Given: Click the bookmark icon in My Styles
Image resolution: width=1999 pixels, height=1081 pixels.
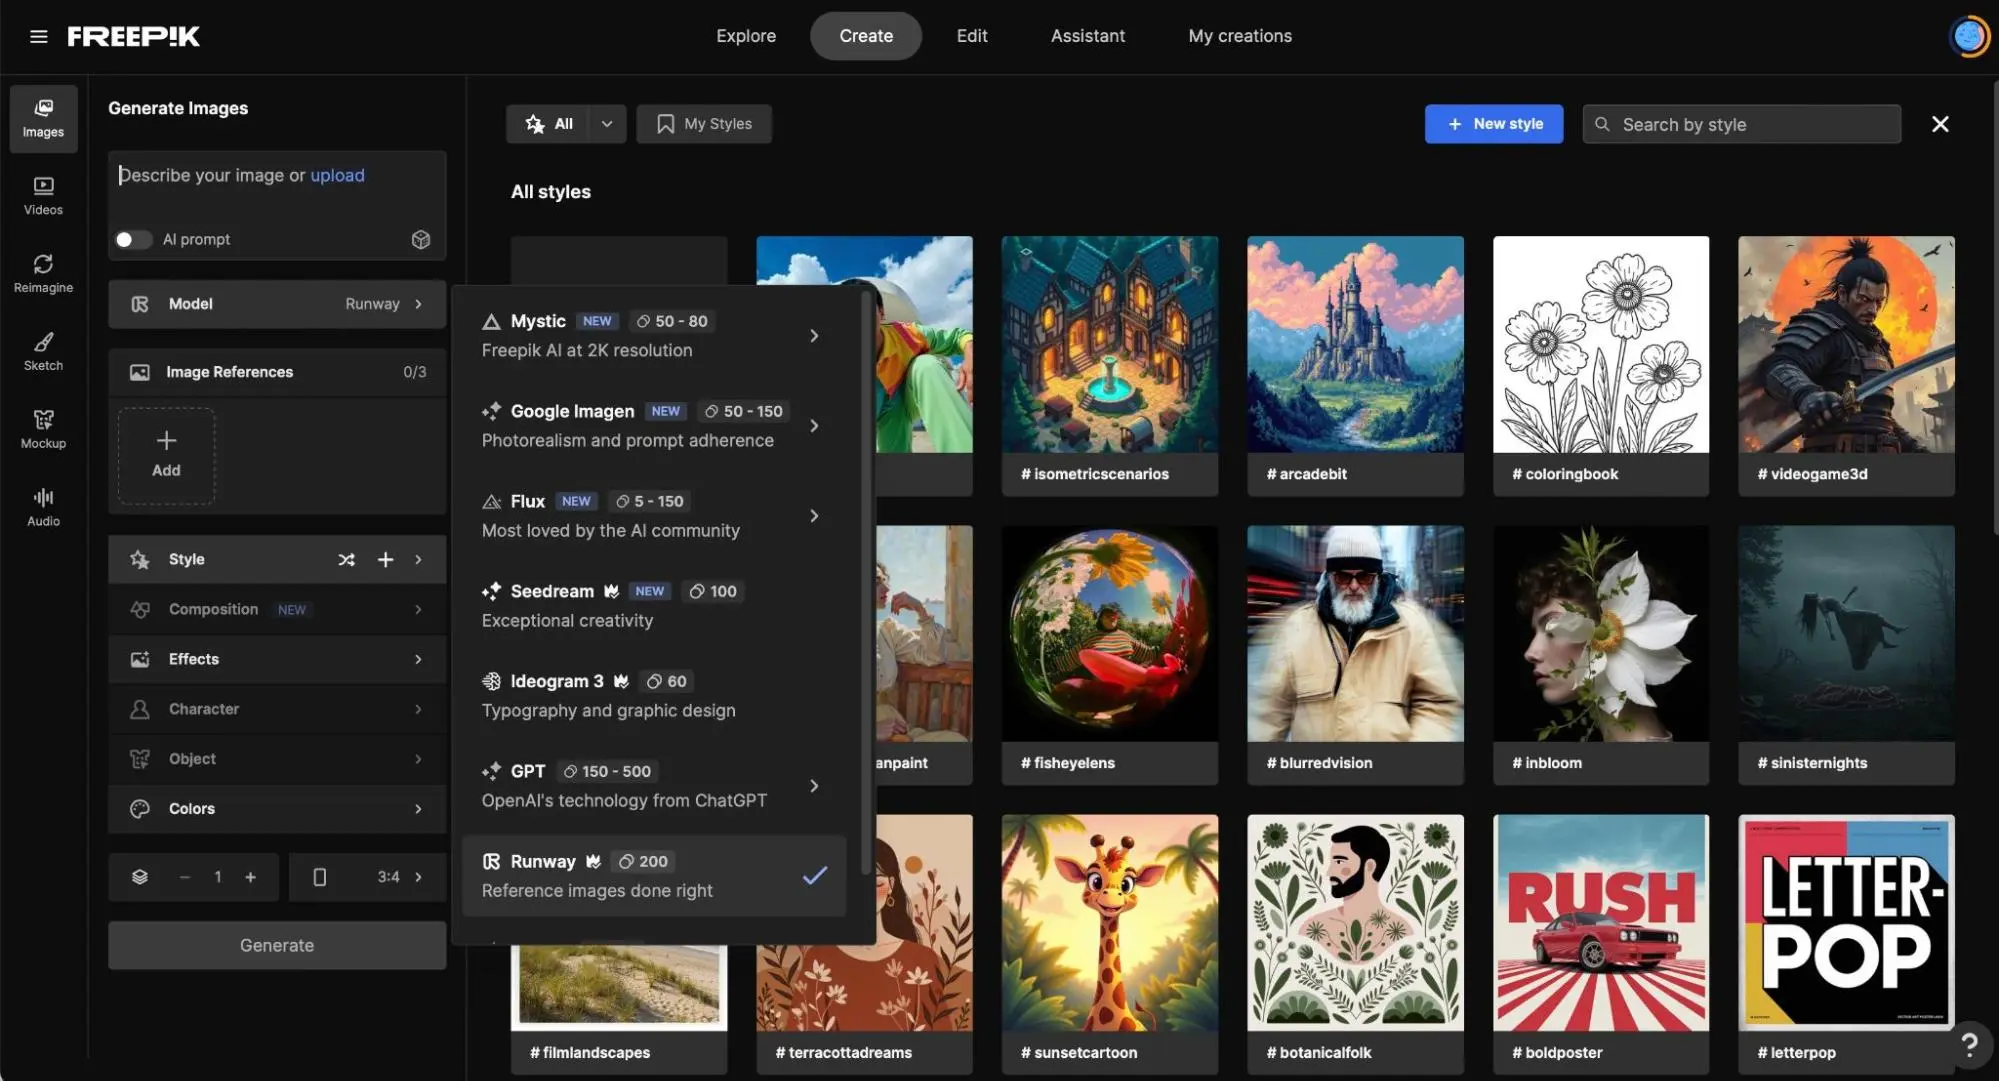Looking at the screenshot, I should tap(665, 124).
